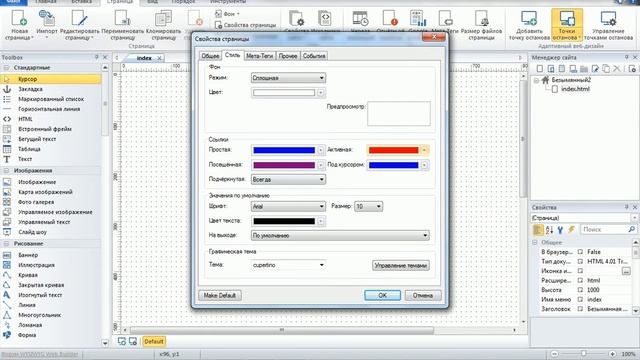Screen dimensions: 640x360
Task: Click the black Цвет текста swatch
Action: tap(284, 221)
